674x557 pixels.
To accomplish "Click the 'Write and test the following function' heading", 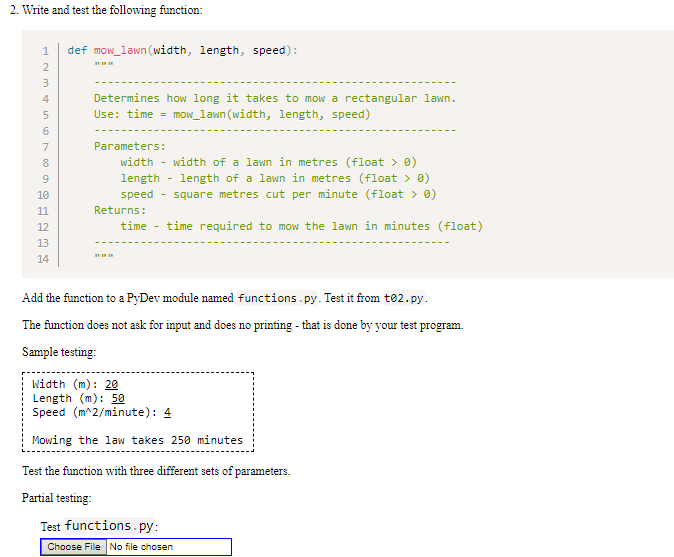I will pos(112,10).
